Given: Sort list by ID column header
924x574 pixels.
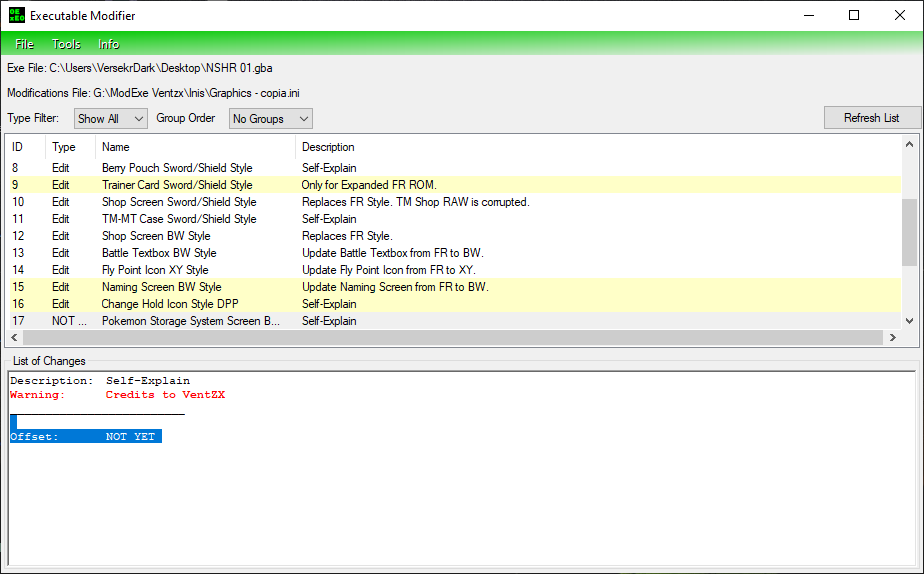Looking at the screenshot, I should [x=25, y=147].
